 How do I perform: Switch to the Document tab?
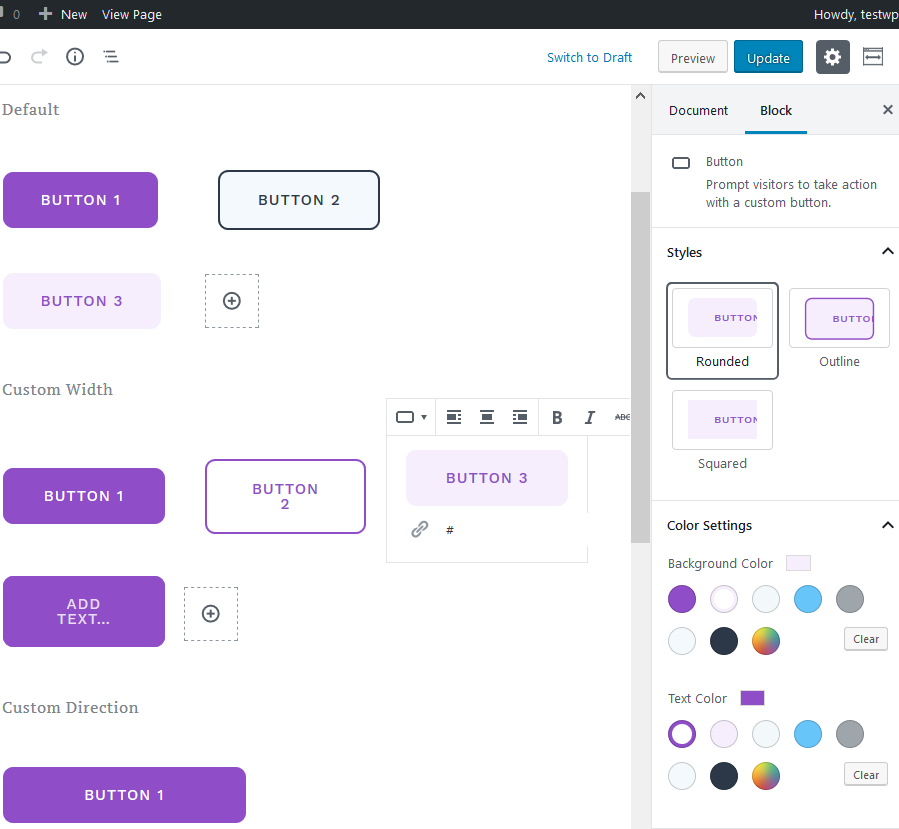pyautogui.click(x=698, y=110)
